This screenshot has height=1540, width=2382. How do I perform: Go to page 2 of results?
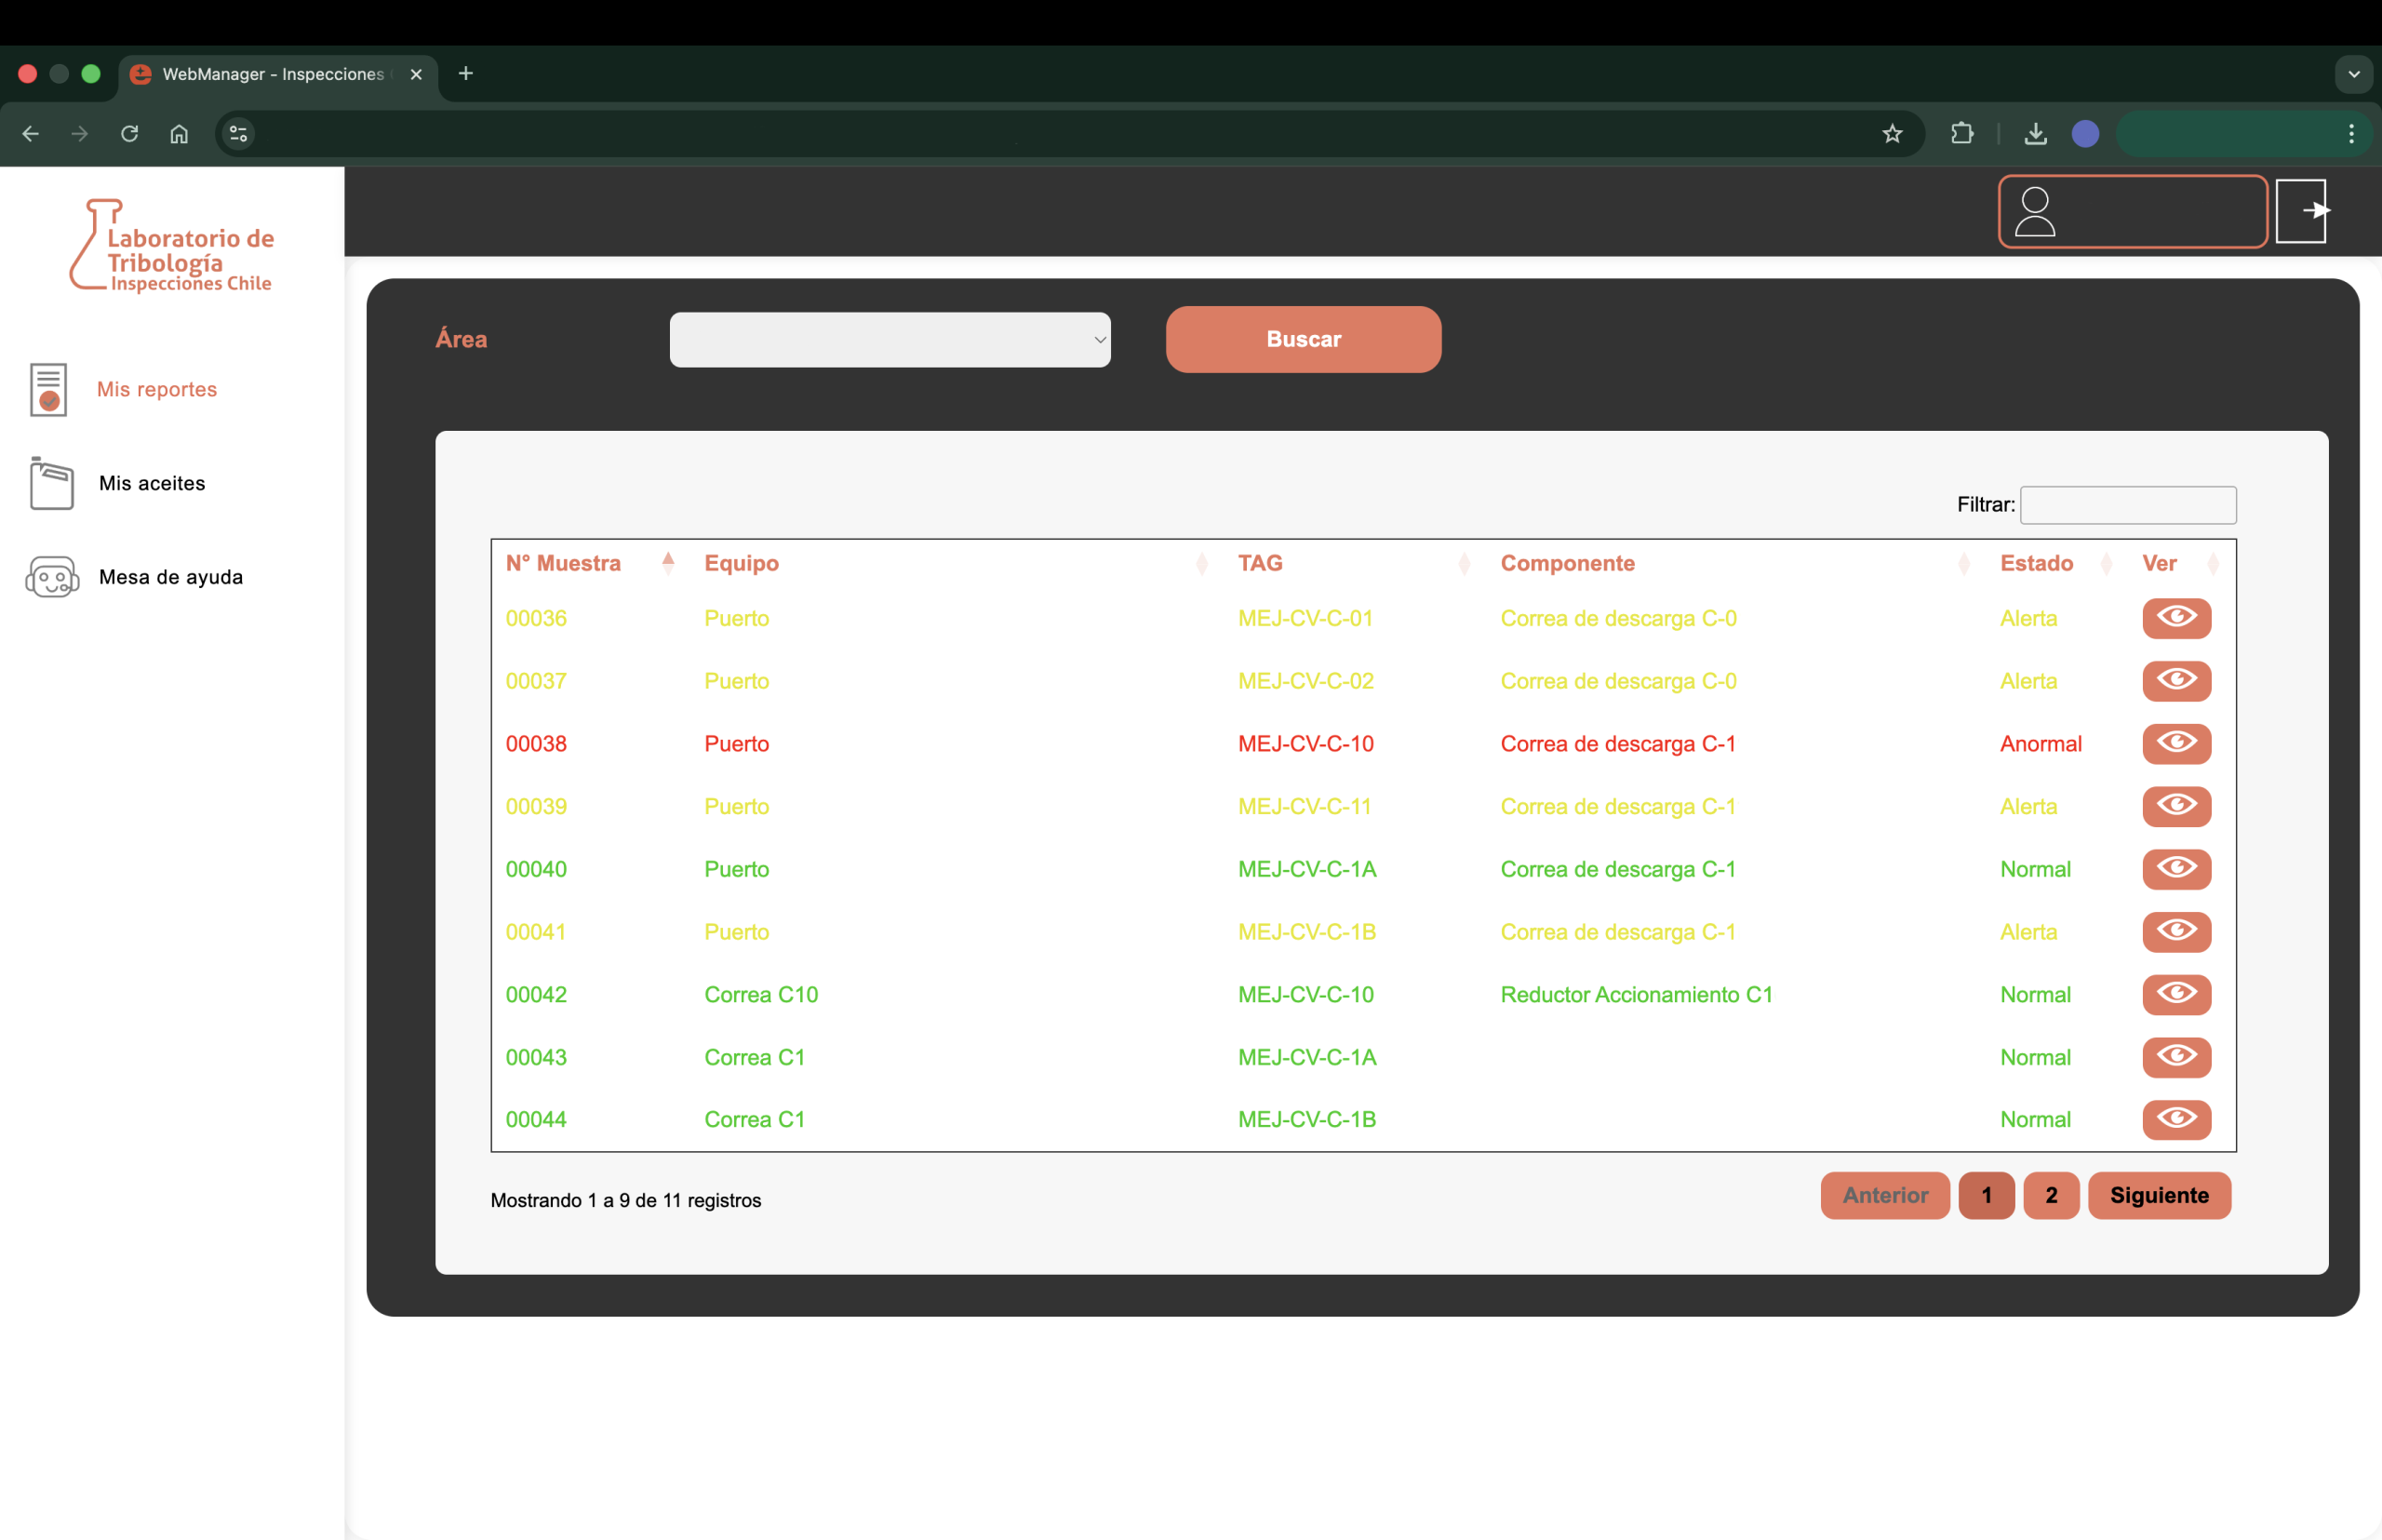pos(2050,1195)
